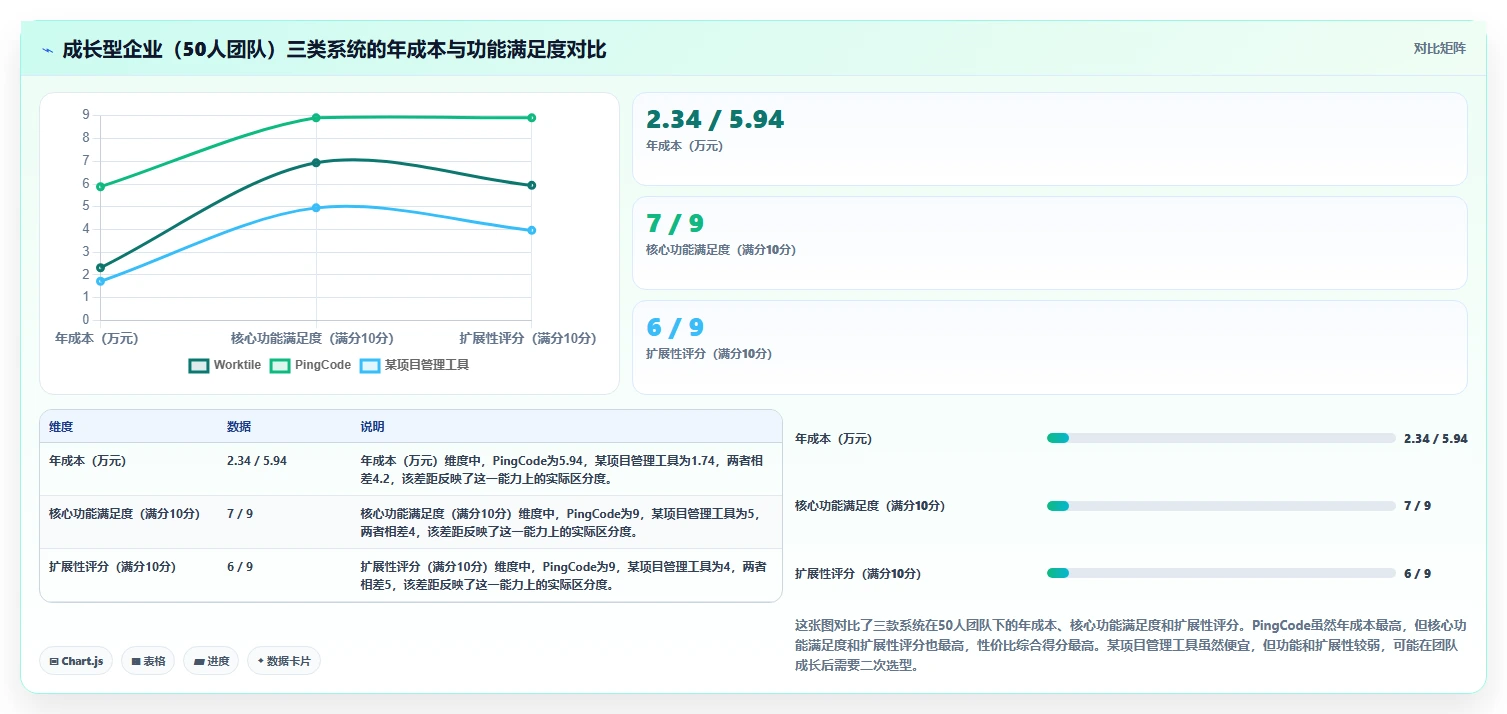Click the 年成本（万元） progress row label

tap(834, 439)
